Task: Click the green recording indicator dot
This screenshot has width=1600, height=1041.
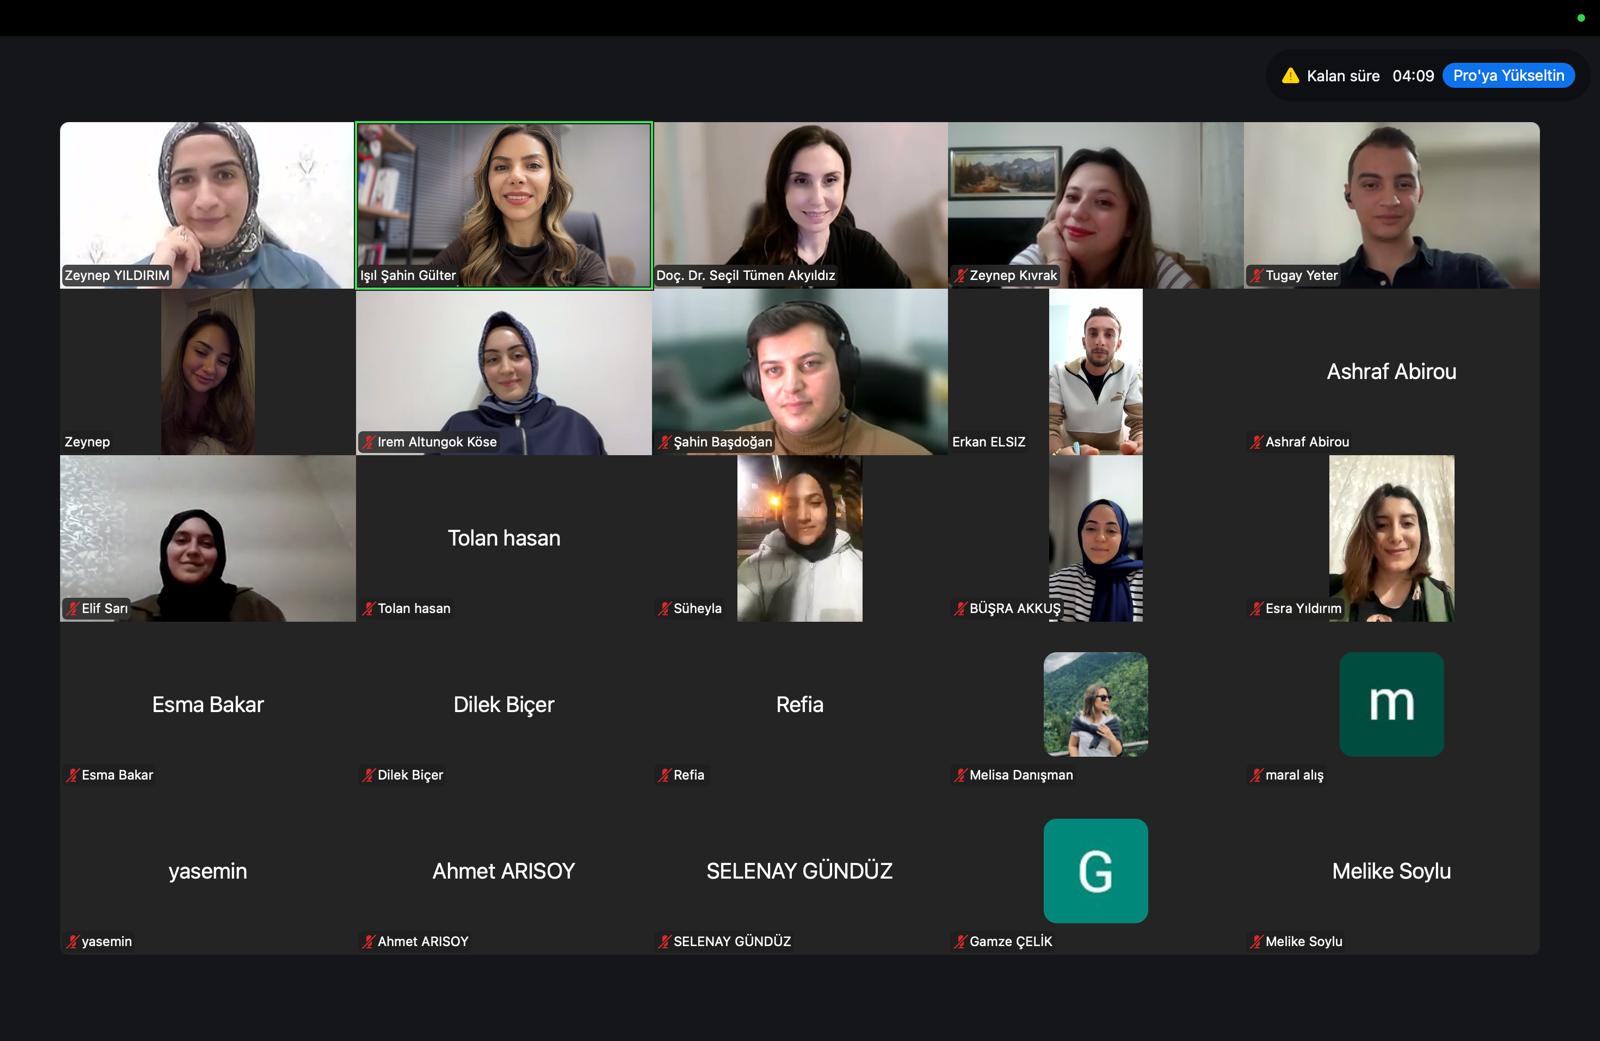Action: 1581,18
